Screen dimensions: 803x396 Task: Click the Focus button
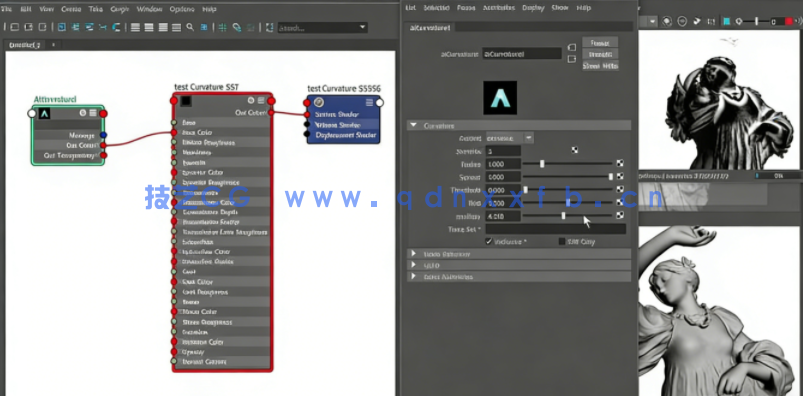[x=600, y=43]
